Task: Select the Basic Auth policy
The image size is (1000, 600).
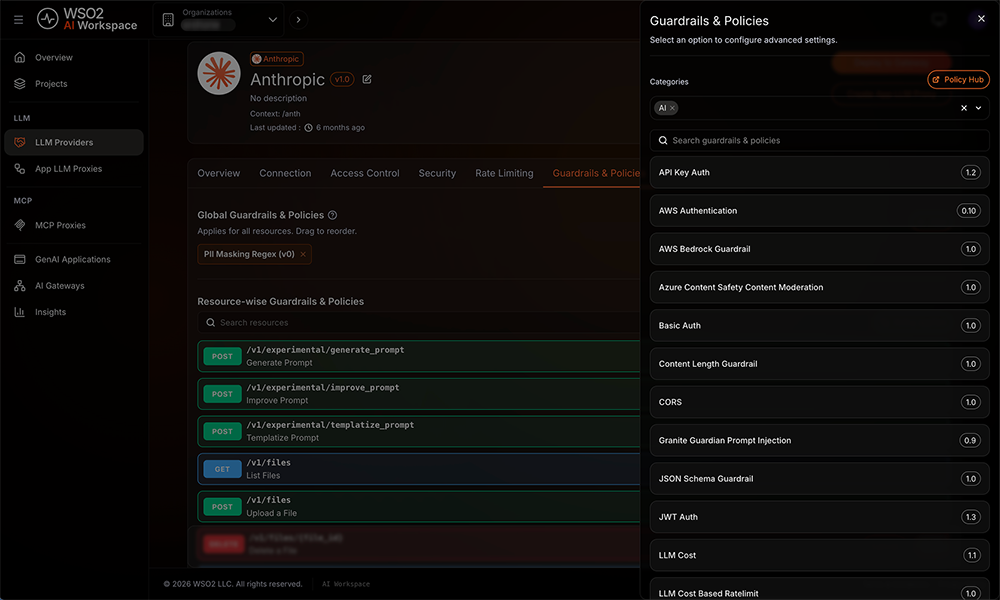Action: click(x=820, y=326)
